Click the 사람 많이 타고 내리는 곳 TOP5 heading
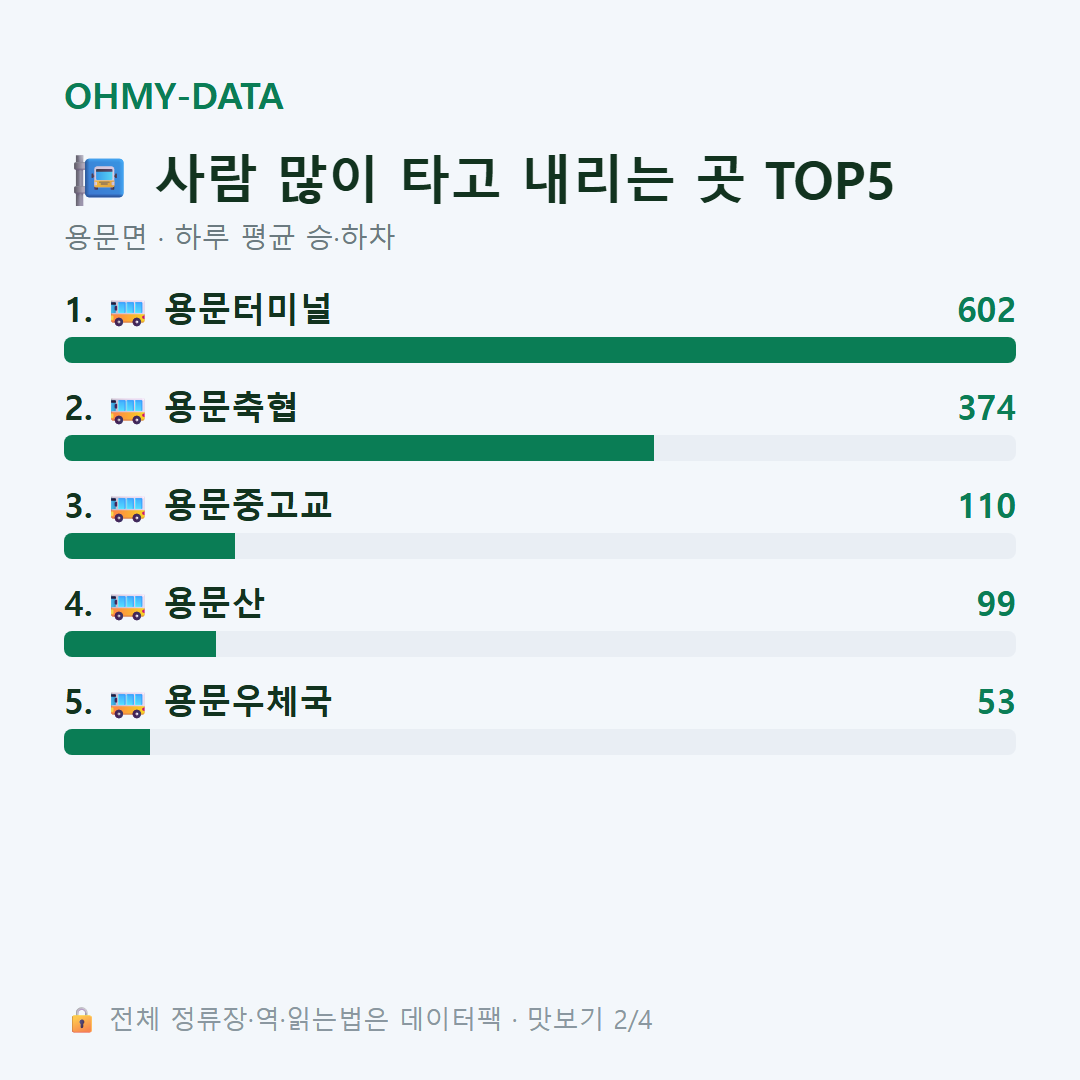Screen dimensions: 1080x1080 click(525, 180)
